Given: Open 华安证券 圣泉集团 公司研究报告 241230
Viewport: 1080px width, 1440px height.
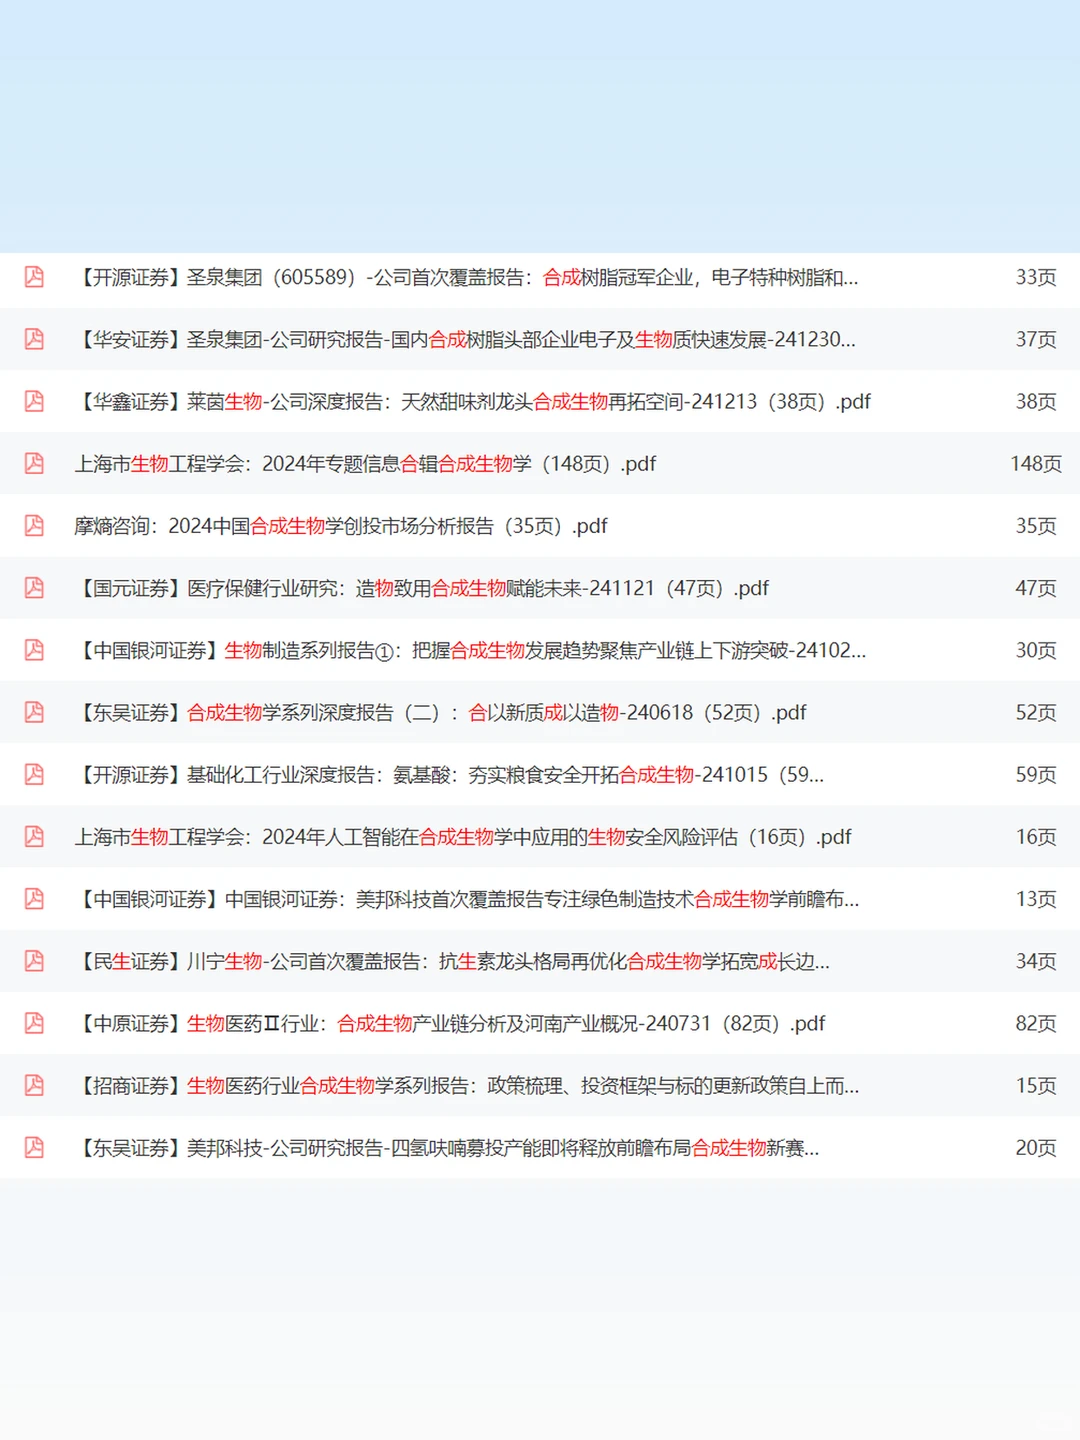Looking at the screenshot, I should (x=465, y=339).
